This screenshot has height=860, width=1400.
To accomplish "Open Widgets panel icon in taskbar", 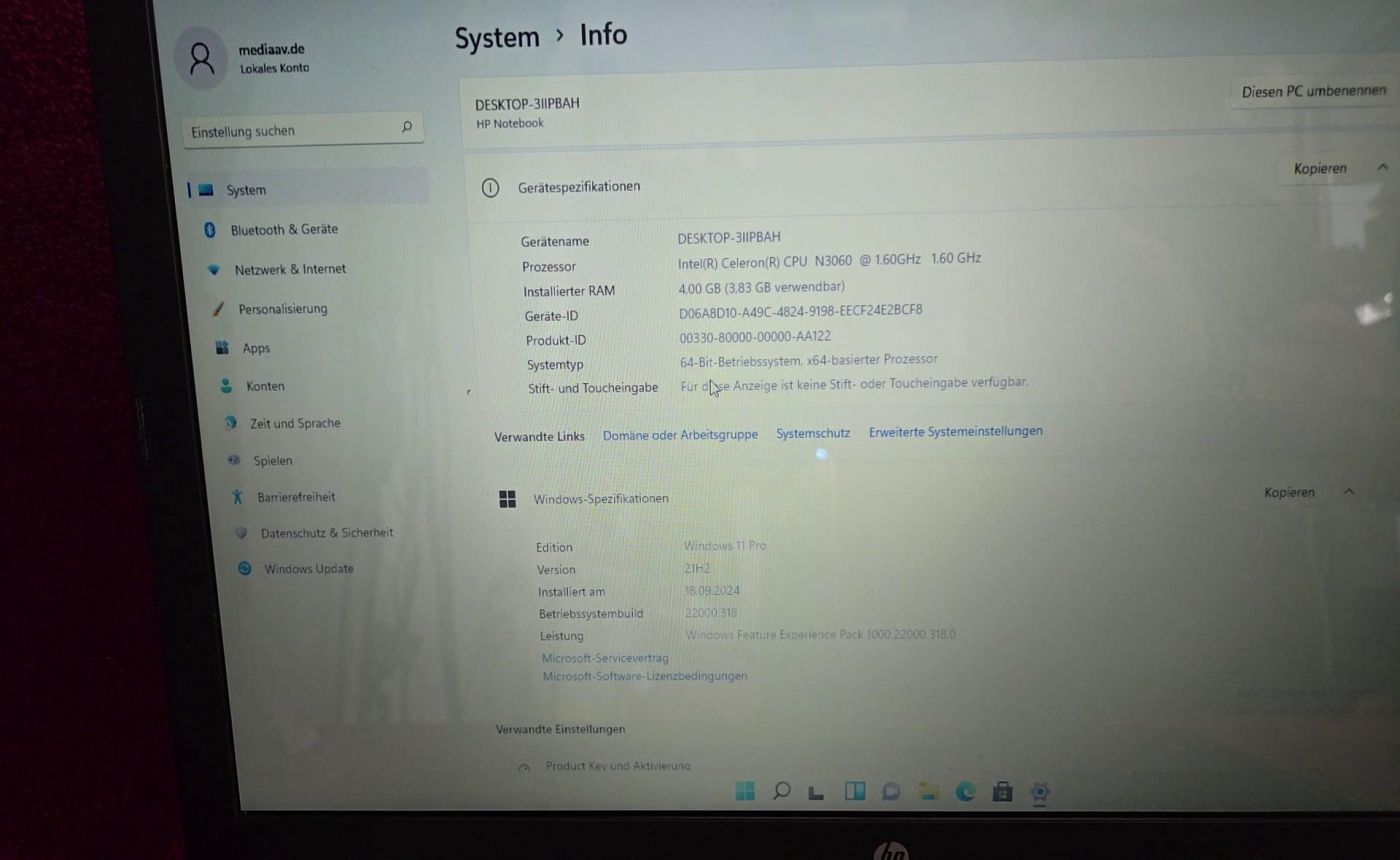I will pos(855,791).
